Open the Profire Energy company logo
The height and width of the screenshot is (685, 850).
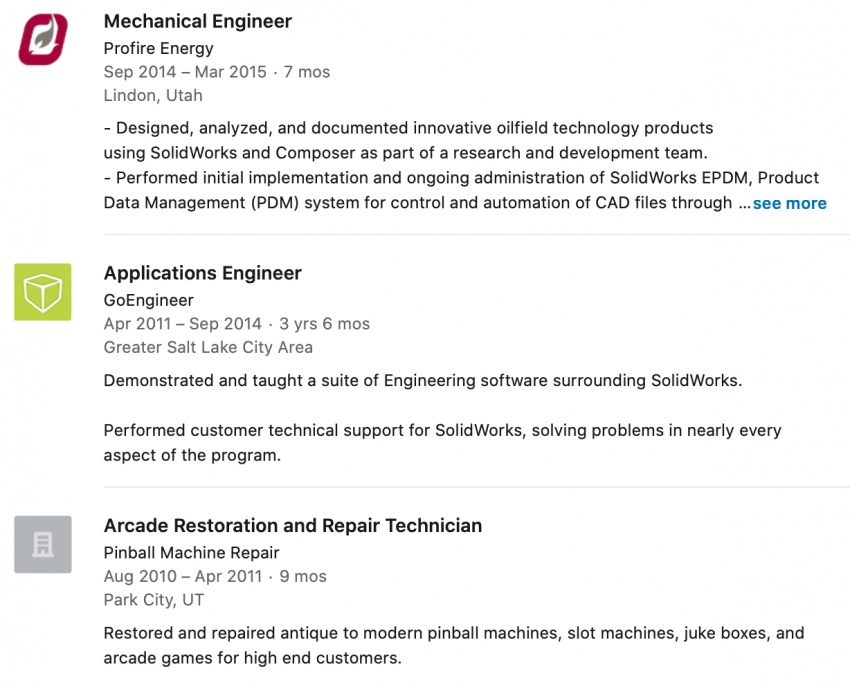pyautogui.click(x=43, y=40)
